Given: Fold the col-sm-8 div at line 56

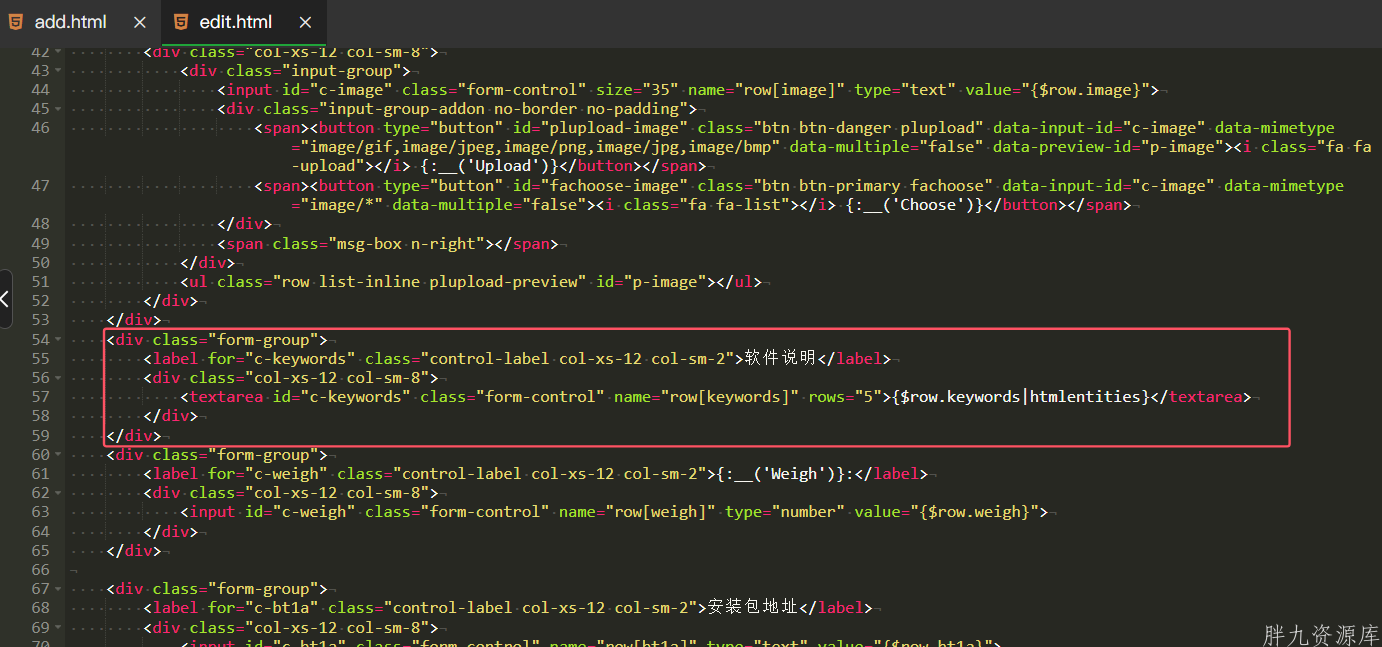Looking at the screenshot, I should coord(58,378).
